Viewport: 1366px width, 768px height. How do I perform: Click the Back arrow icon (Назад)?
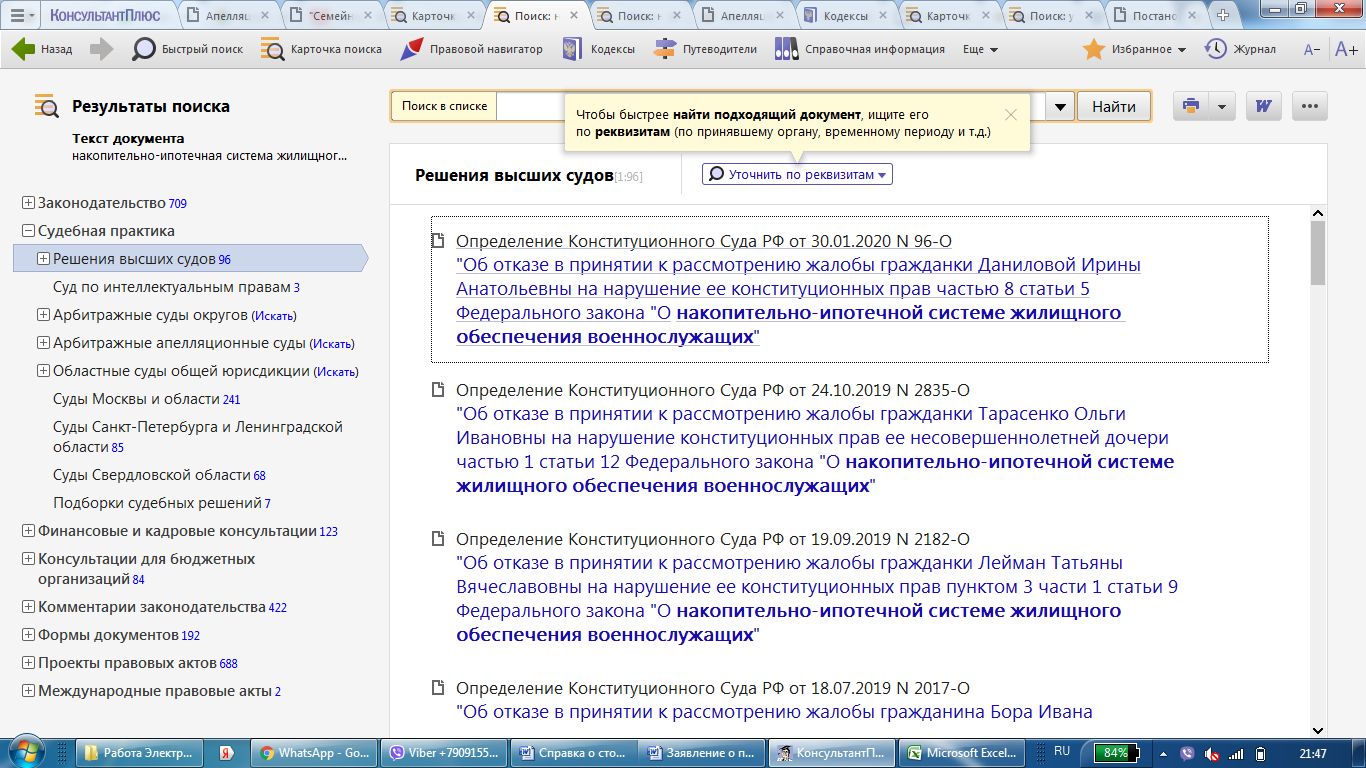24,49
